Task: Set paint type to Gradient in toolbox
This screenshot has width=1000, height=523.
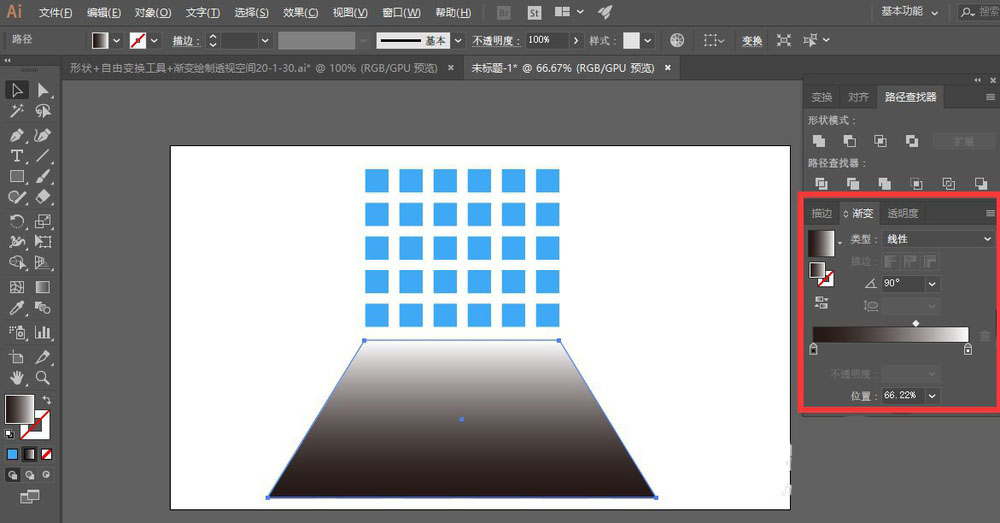Action: (x=29, y=454)
